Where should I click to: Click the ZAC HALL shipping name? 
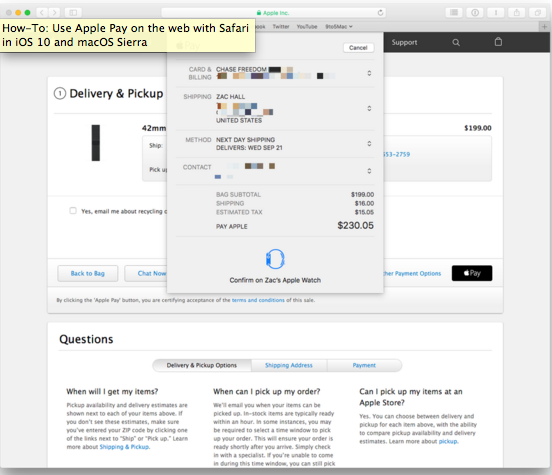(x=230, y=96)
